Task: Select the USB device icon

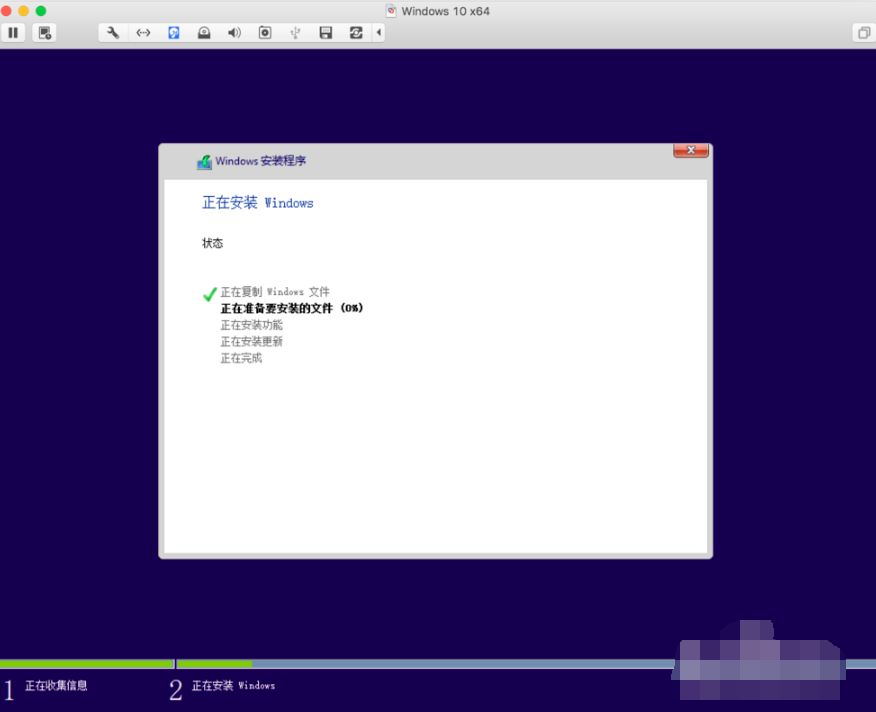Action: (x=295, y=32)
